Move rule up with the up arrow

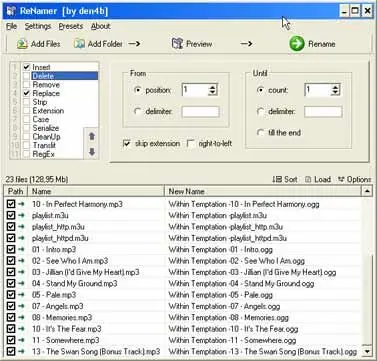click(x=92, y=136)
